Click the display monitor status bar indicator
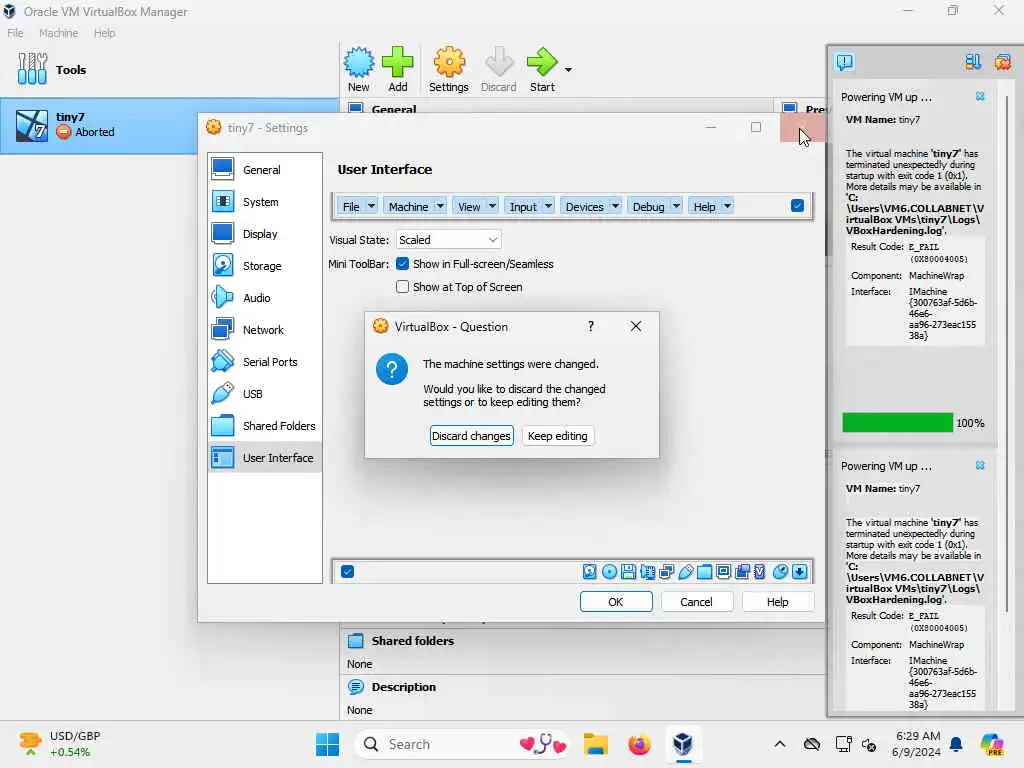This screenshot has height=768, width=1024. [x=723, y=572]
